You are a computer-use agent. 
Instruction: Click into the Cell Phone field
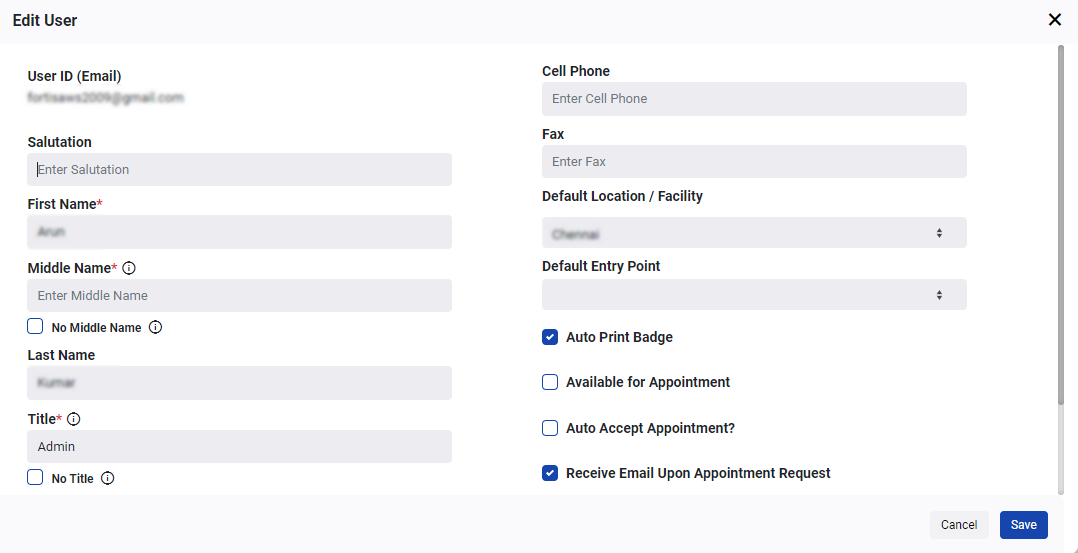click(x=754, y=99)
